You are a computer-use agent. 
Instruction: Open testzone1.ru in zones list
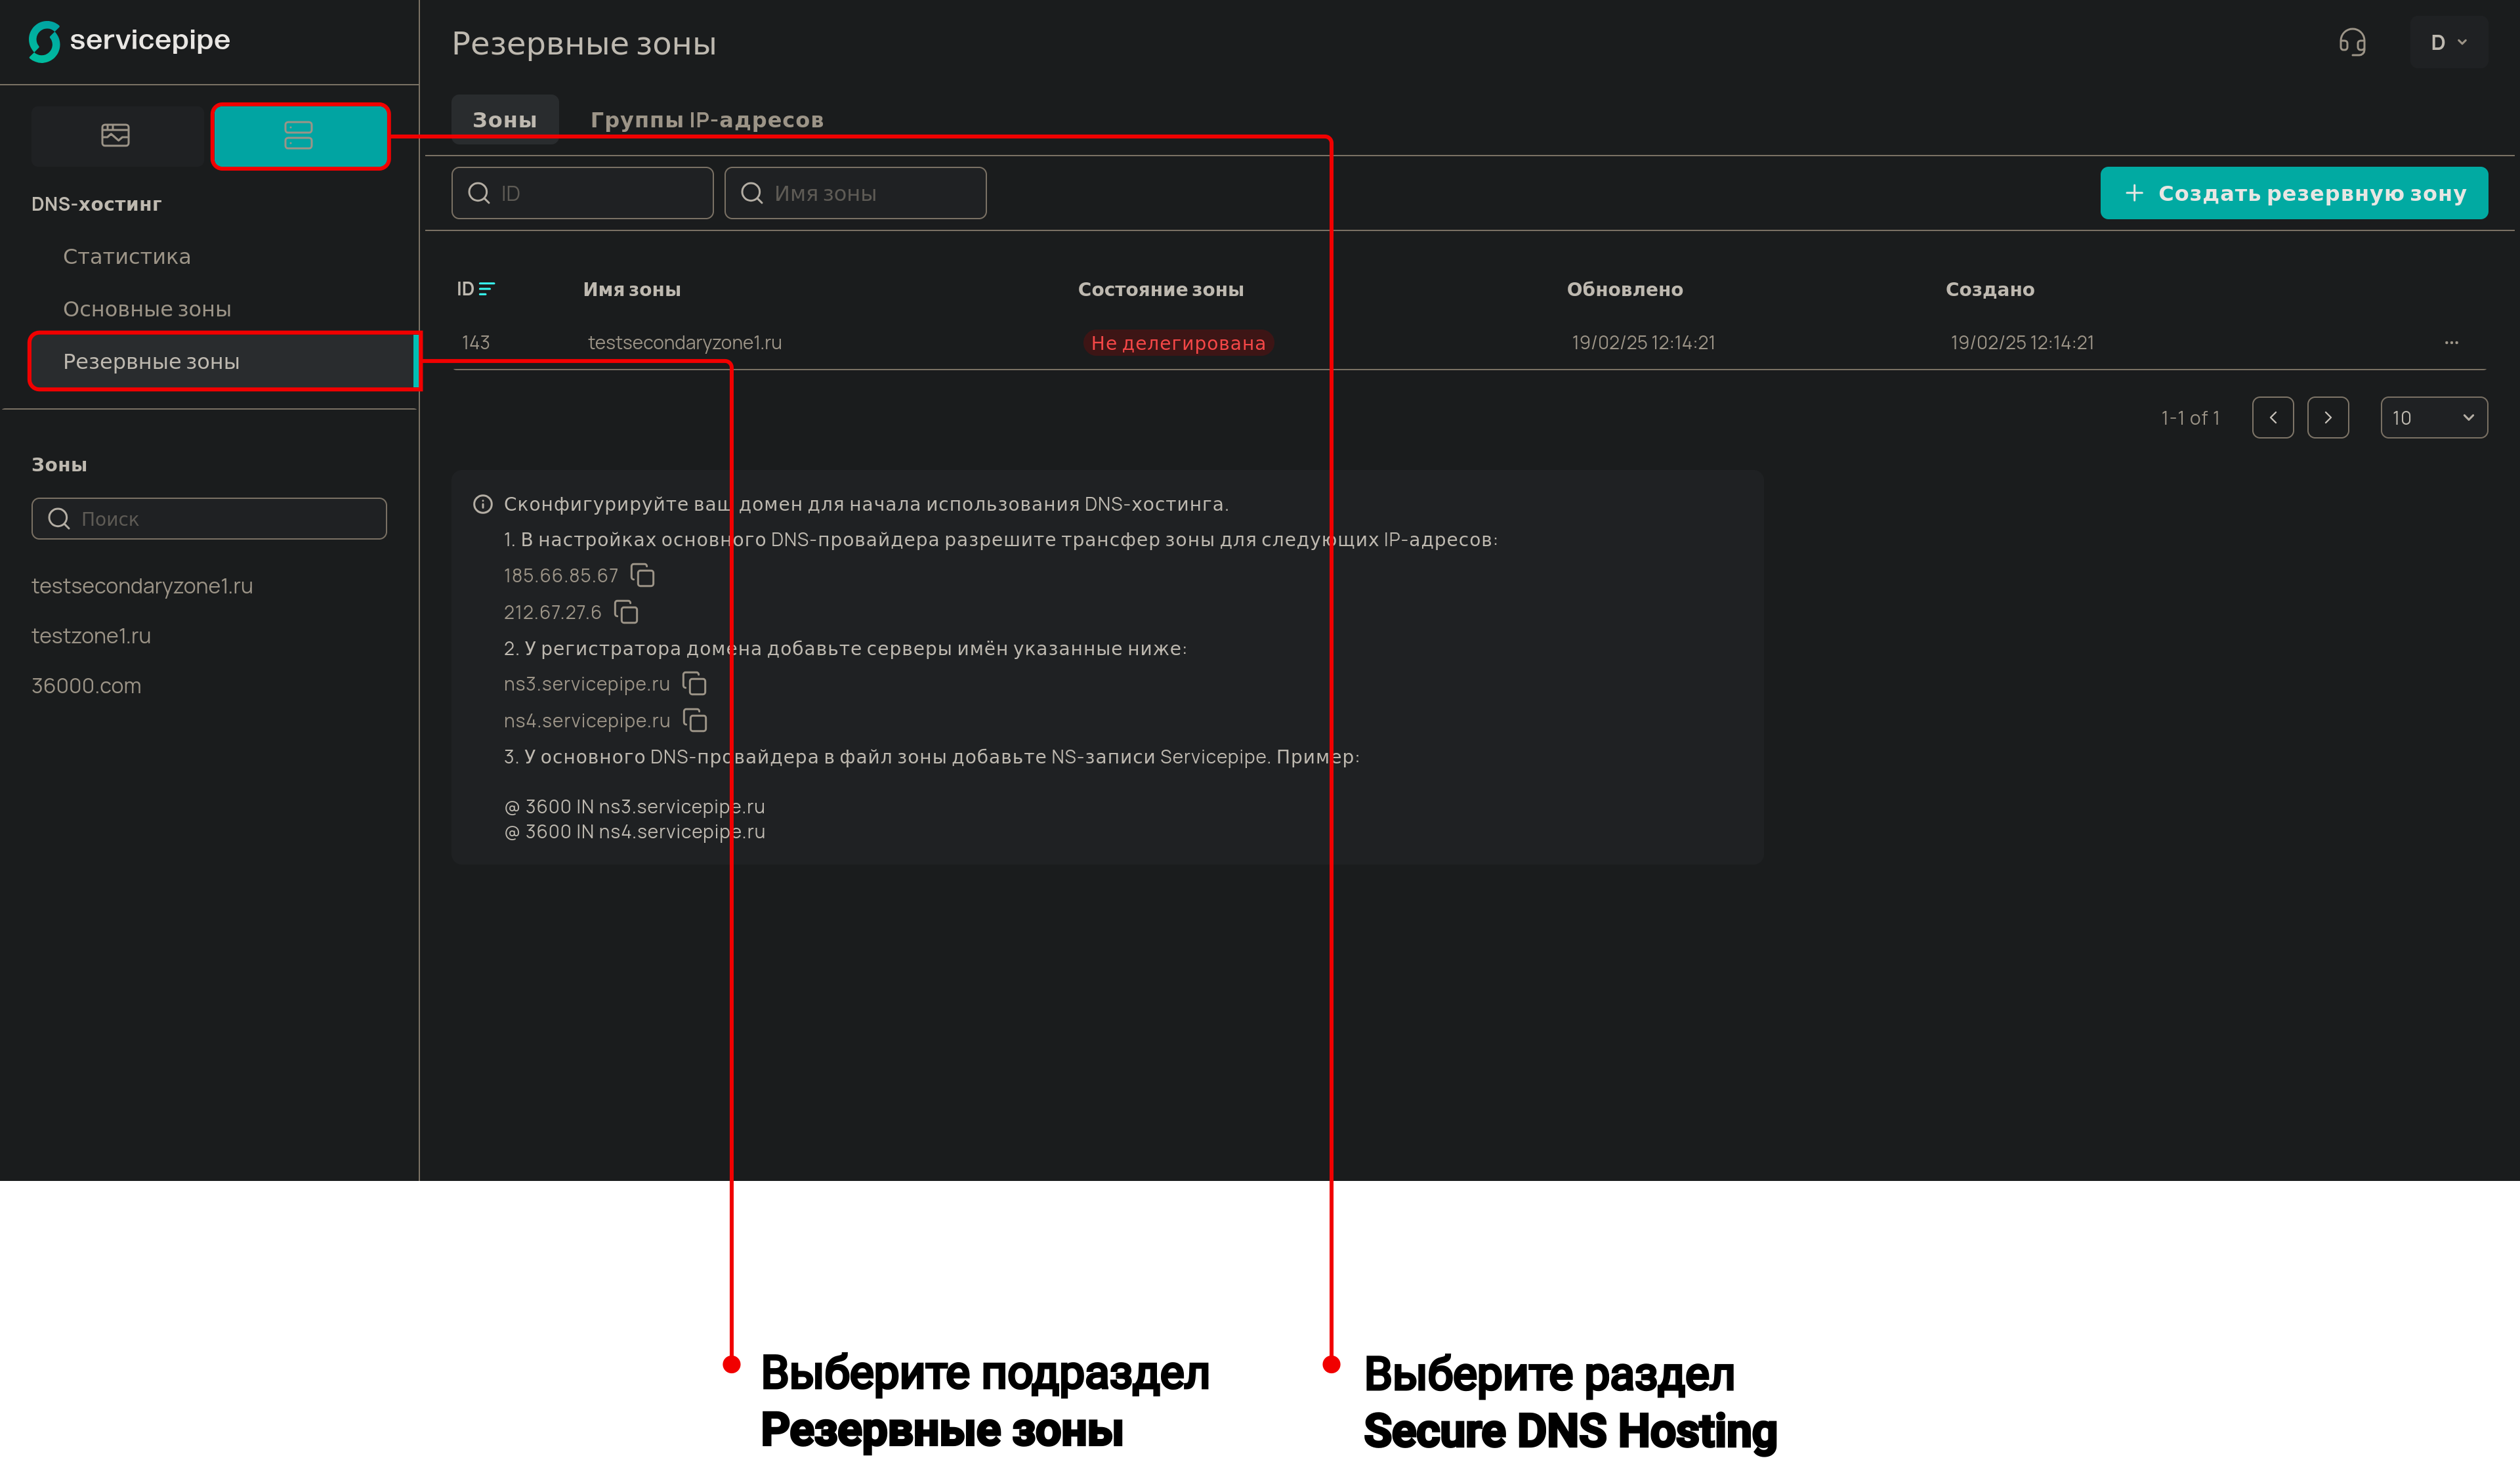91,636
